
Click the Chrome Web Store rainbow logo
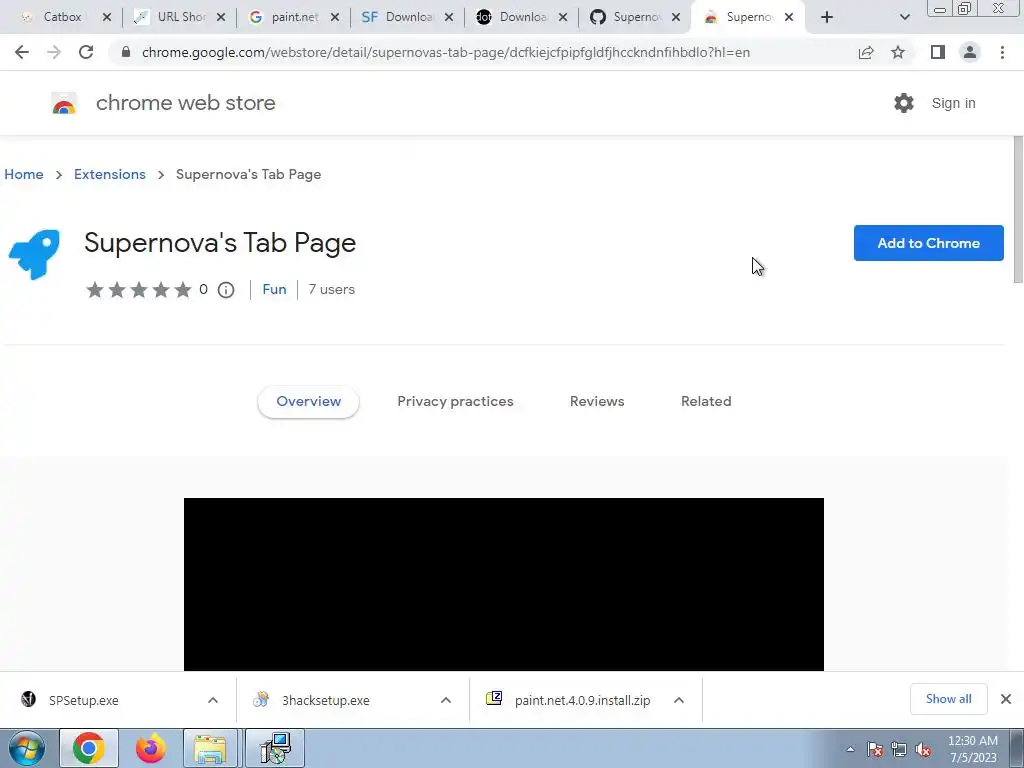(x=64, y=103)
